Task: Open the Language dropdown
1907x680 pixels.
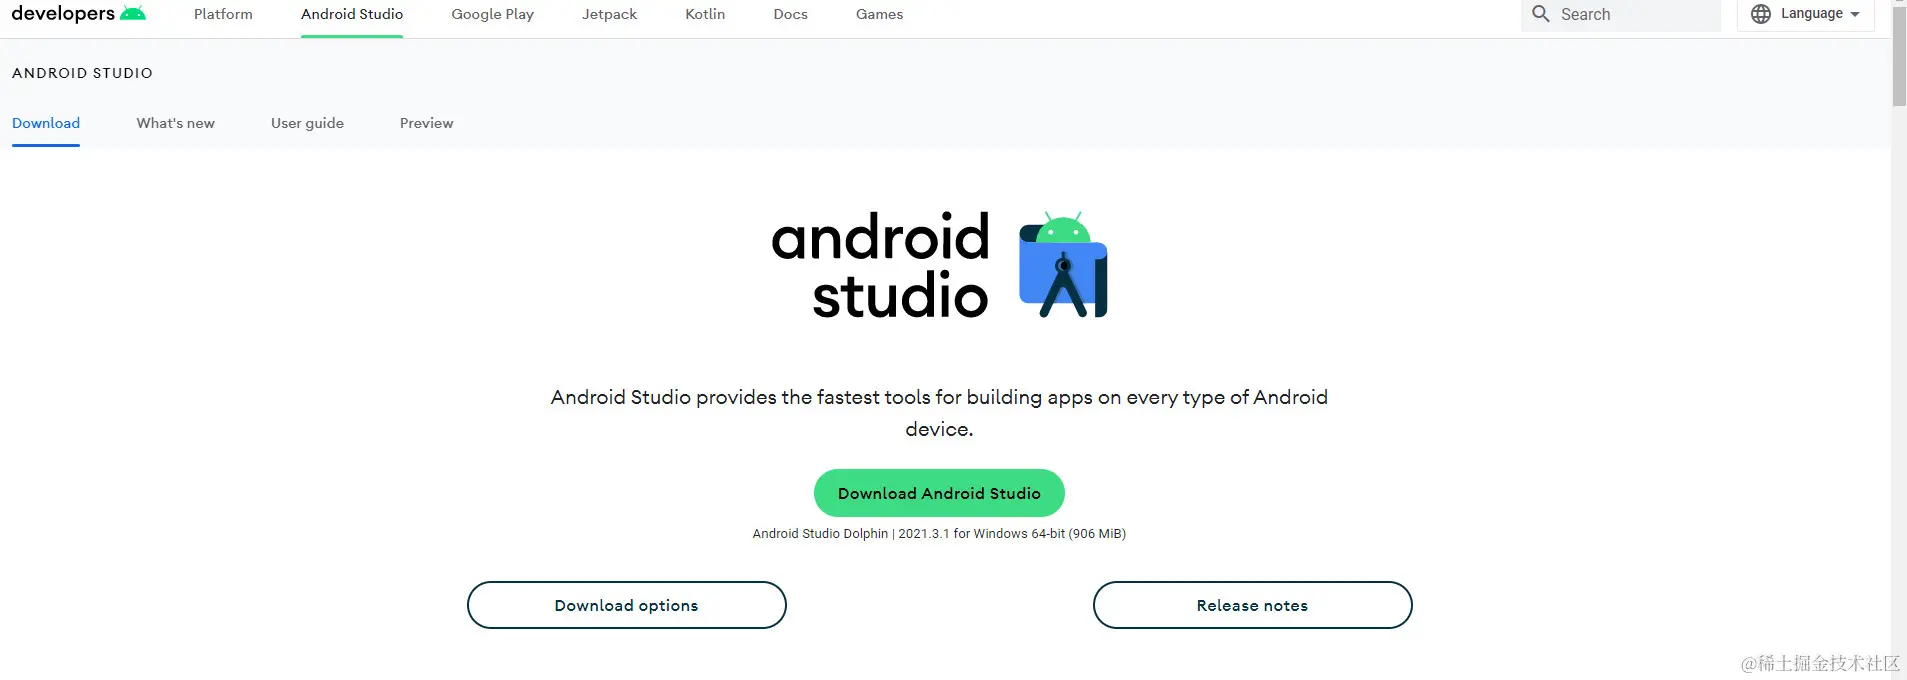Action: tap(1806, 14)
